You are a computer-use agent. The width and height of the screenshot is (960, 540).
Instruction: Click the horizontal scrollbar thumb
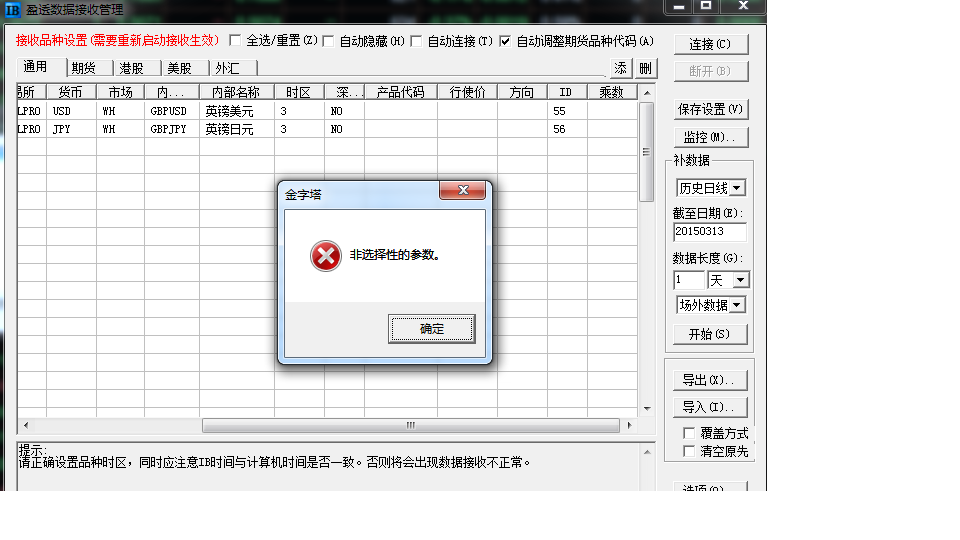coord(411,426)
